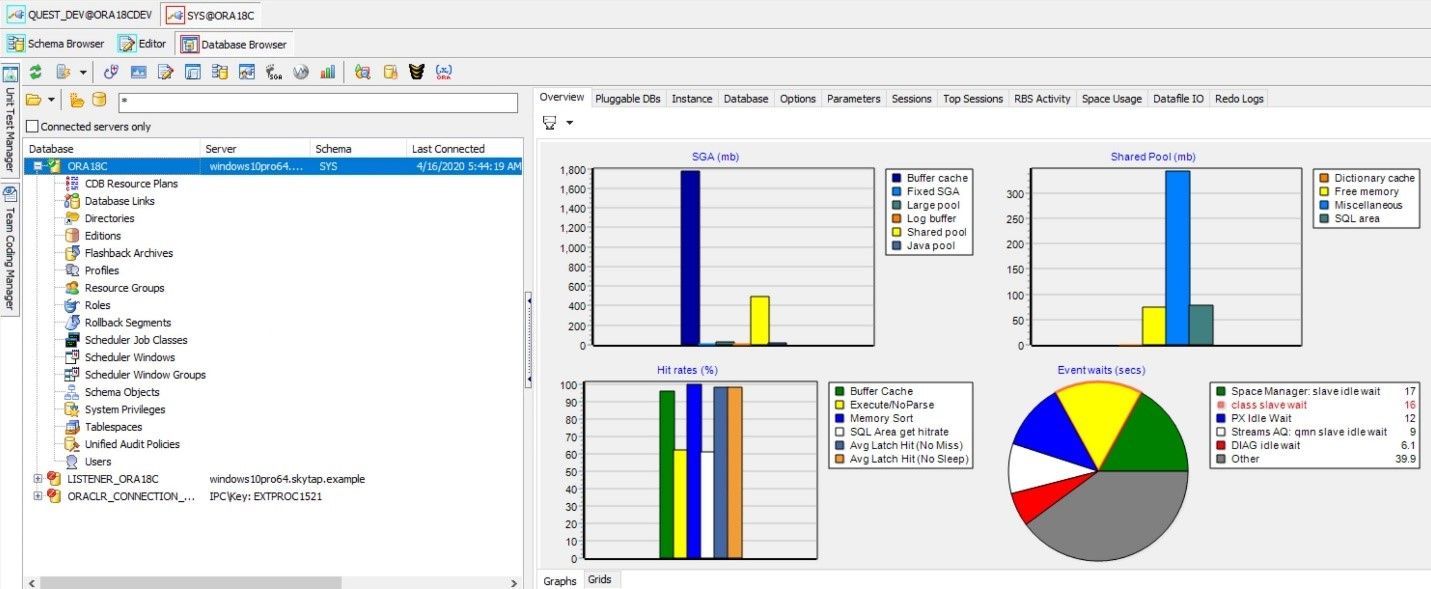Image resolution: width=1431 pixels, height=589 pixels.
Task: Open the Schema Browser tab
Action: pos(57,44)
